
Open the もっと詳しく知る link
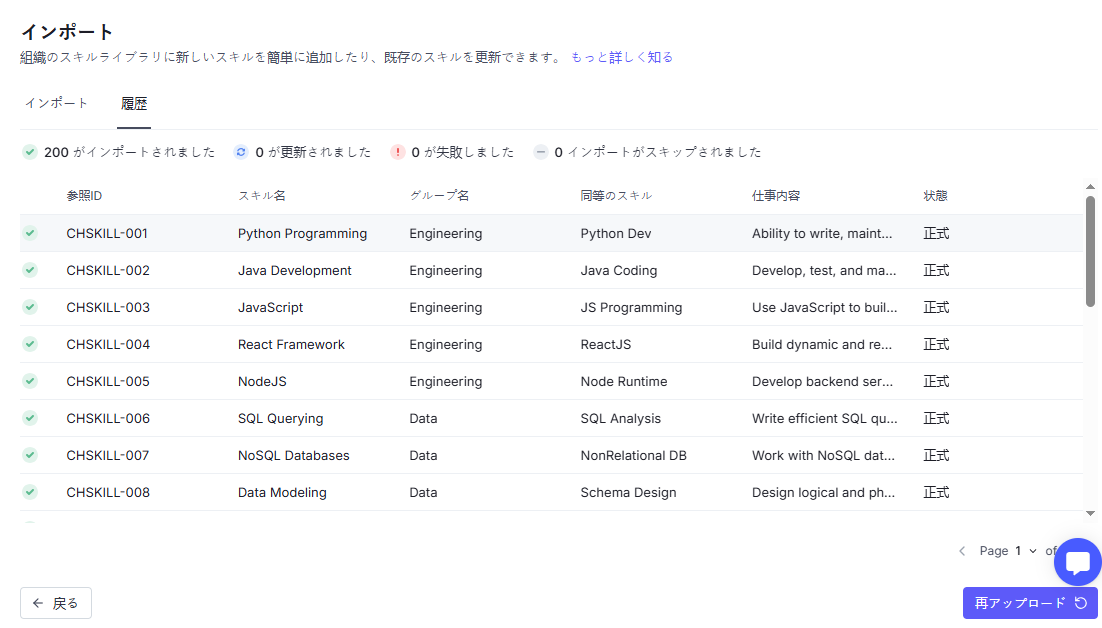[x=621, y=57]
